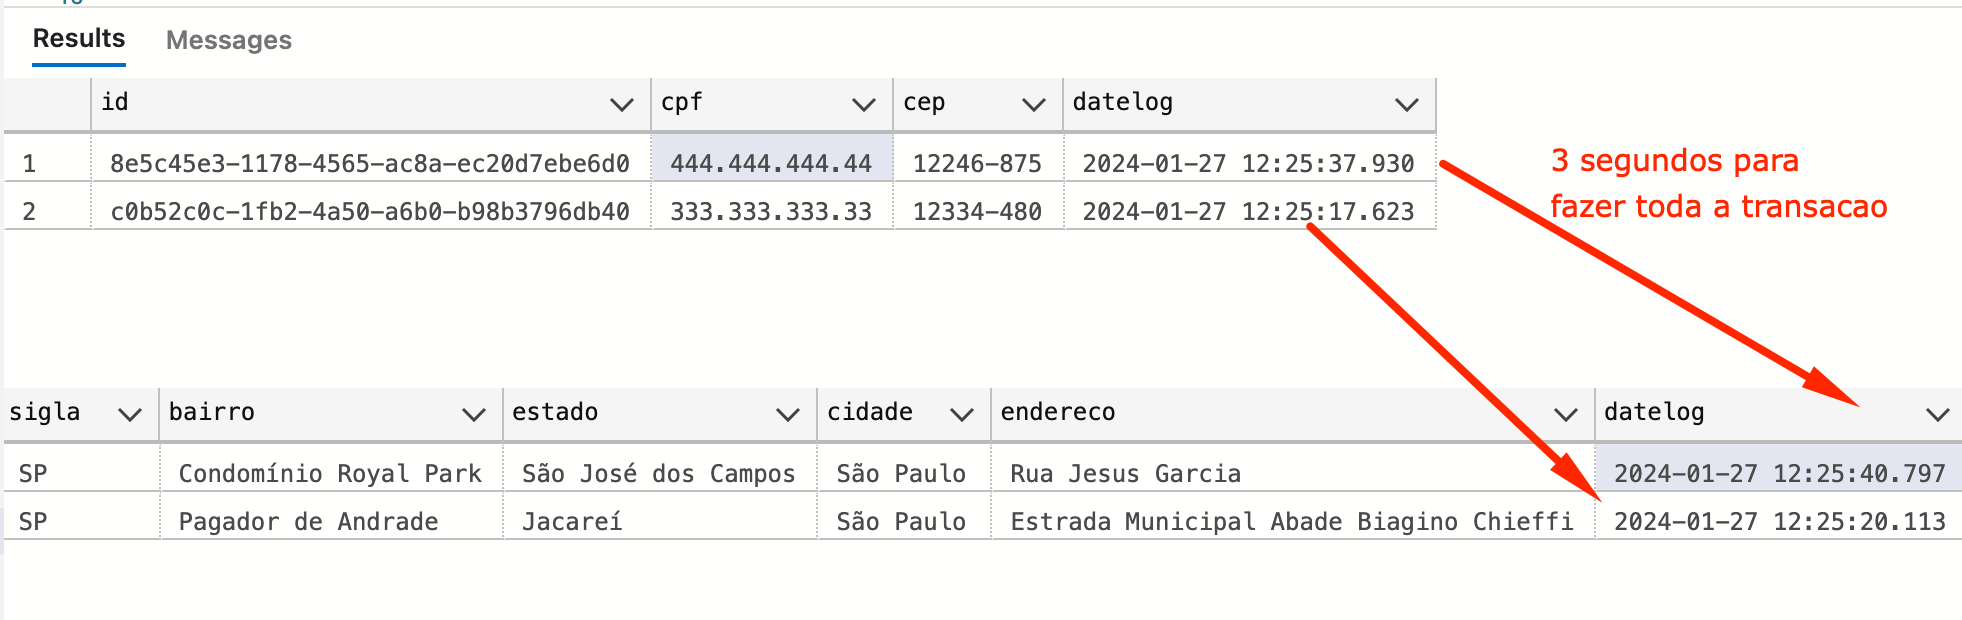This screenshot has height=620, width=1962.
Task: Expand the bottom datelog column chevron
Action: point(1938,414)
